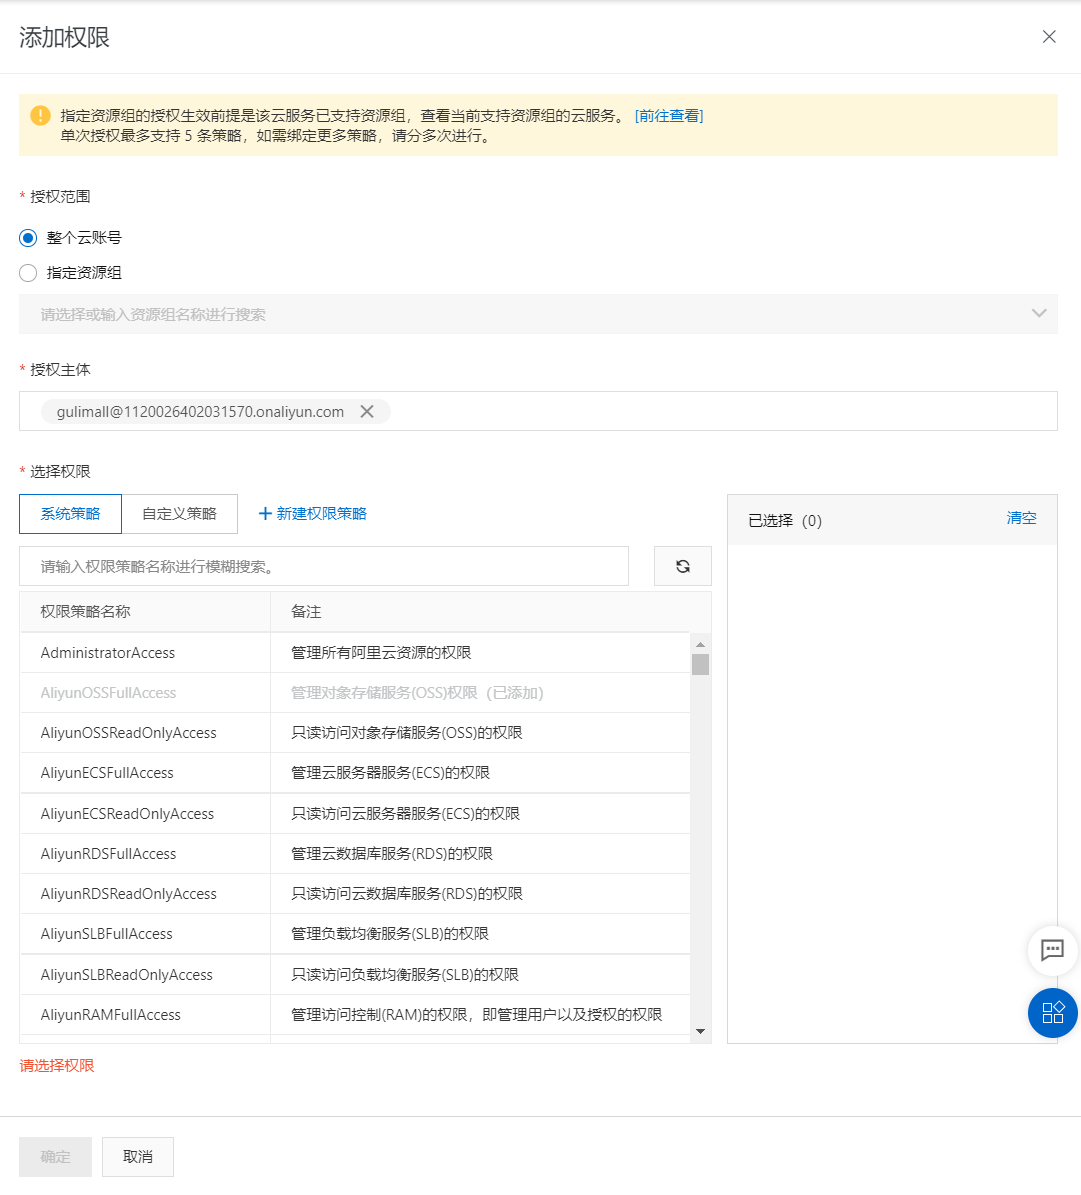The image size is (1081, 1195).
Task: Open the 前往查看 link
Action: (669, 116)
